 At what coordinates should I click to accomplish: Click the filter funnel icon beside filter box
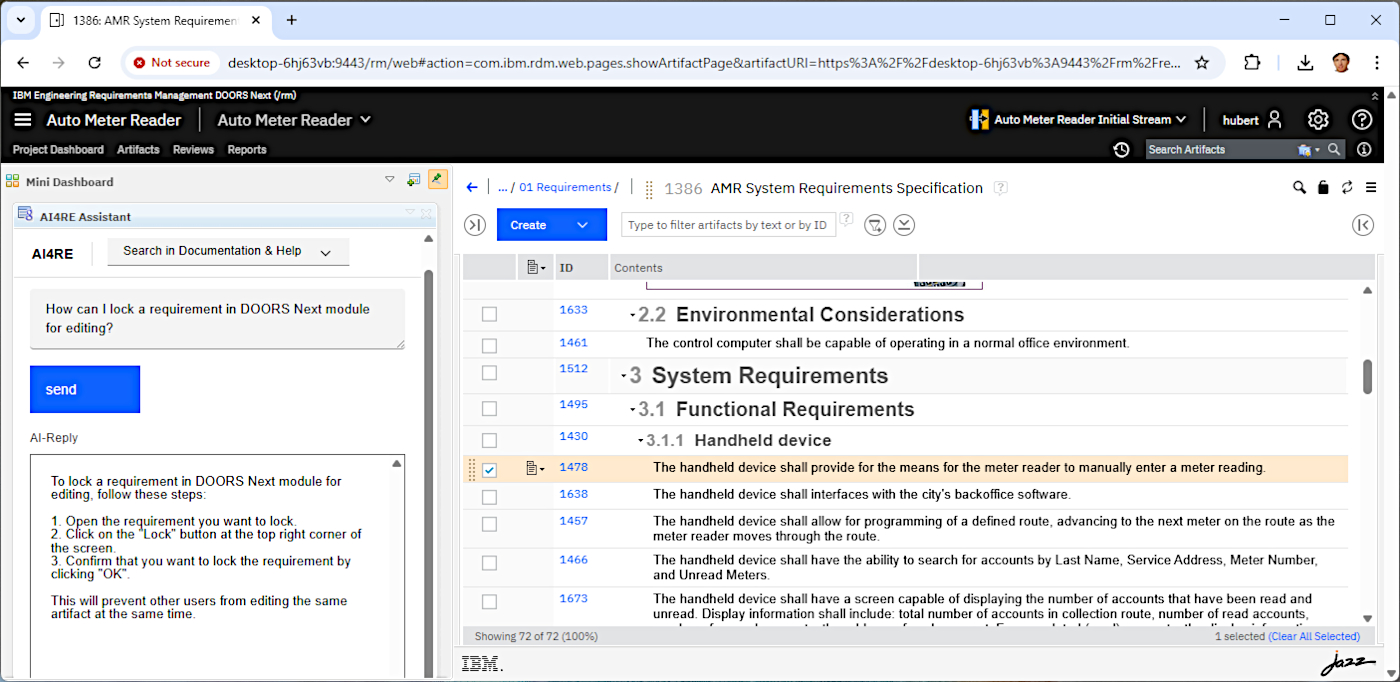click(x=875, y=225)
